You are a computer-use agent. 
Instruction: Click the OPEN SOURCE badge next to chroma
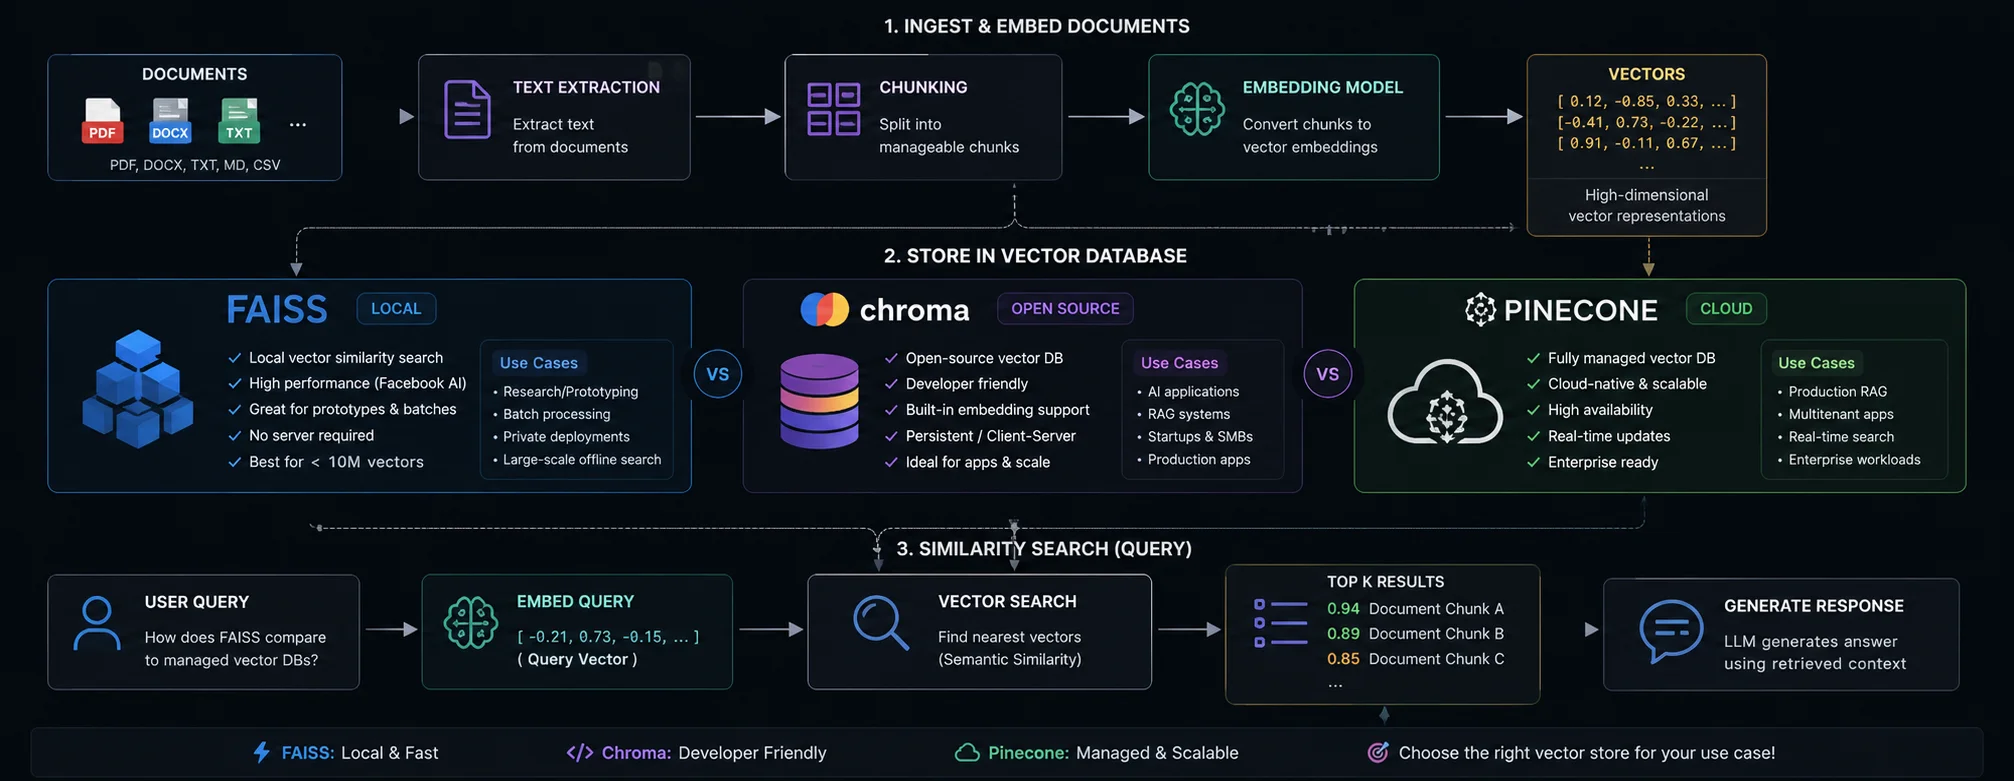pyautogui.click(x=1065, y=308)
